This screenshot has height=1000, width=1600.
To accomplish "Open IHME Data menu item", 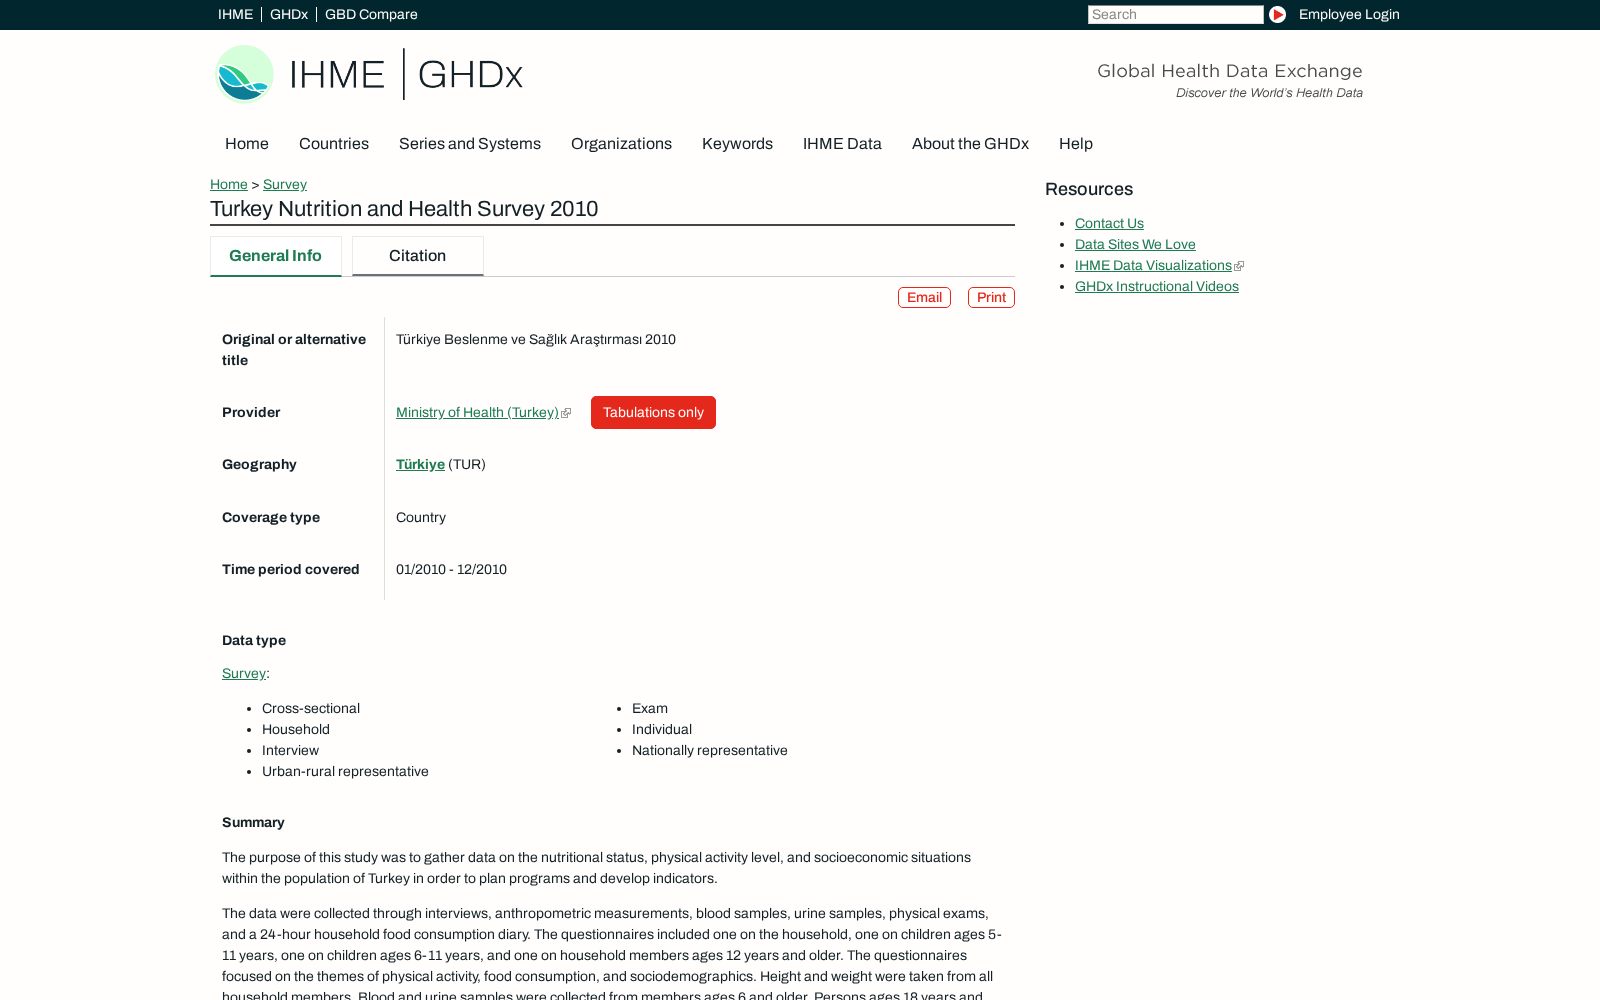I will click(842, 144).
